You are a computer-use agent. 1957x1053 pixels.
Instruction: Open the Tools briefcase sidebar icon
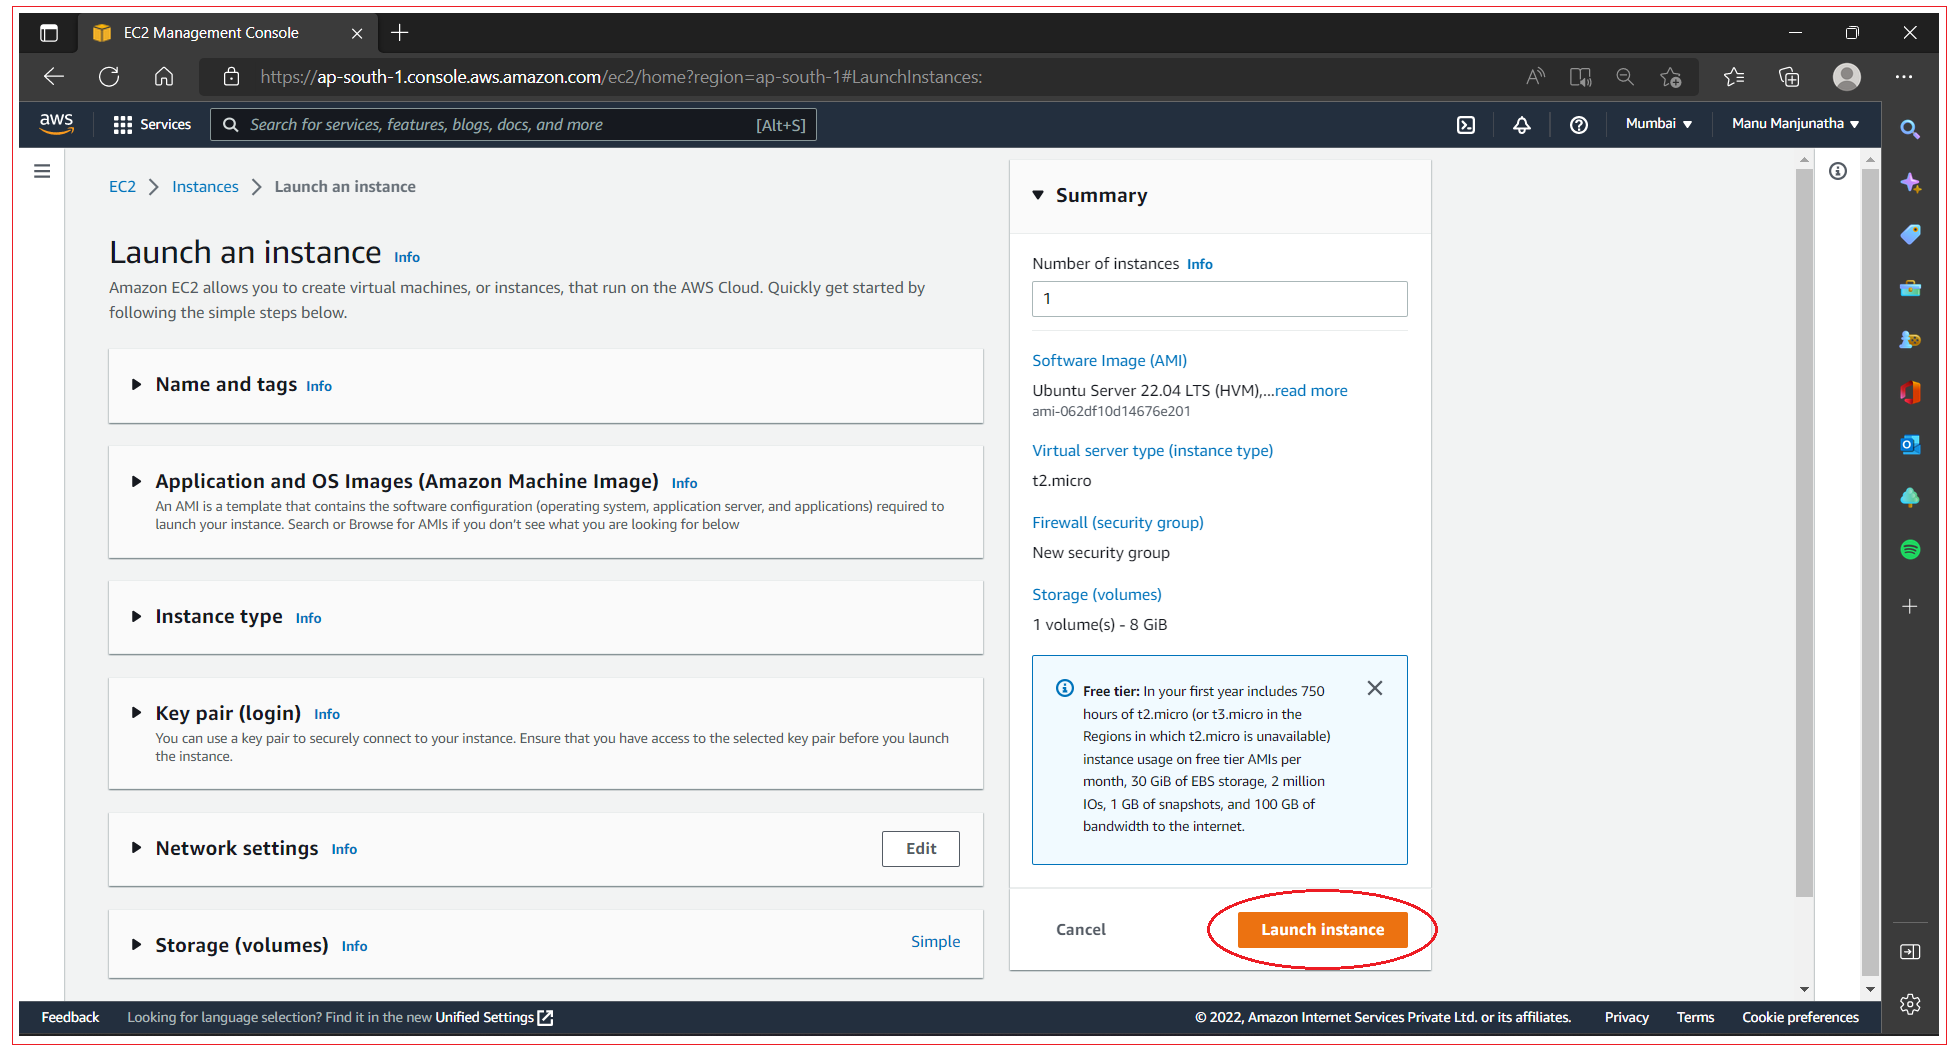tap(1910, 288)
